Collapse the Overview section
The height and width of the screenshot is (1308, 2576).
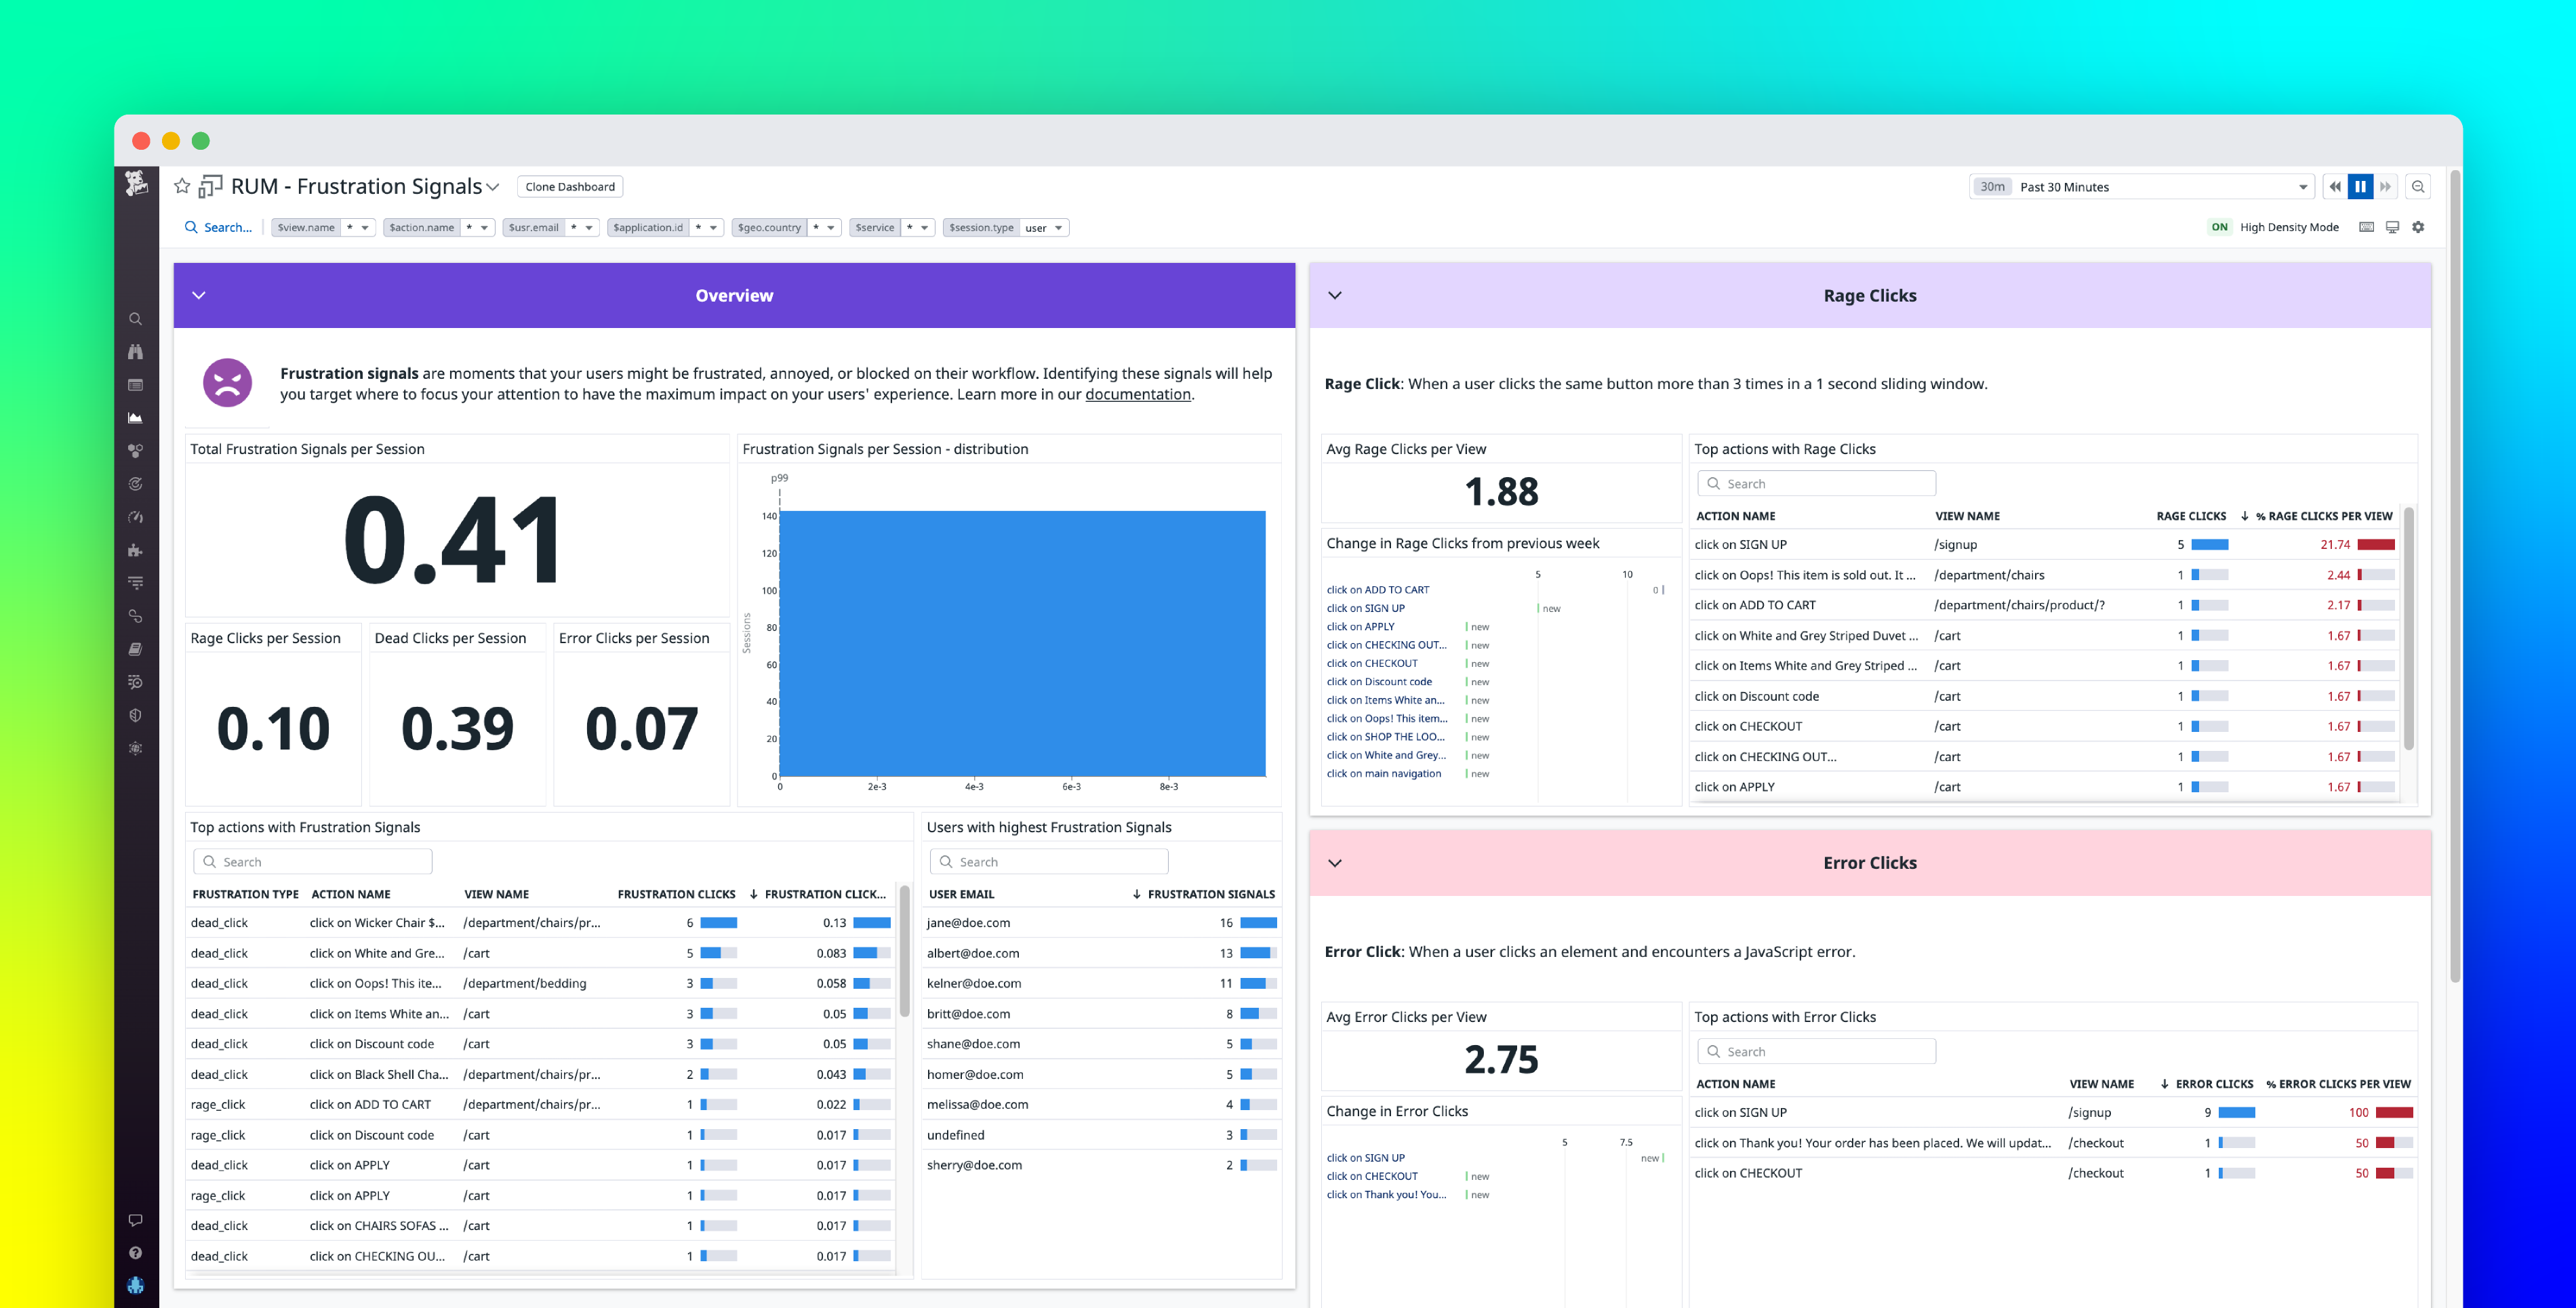tap(198, 295)
